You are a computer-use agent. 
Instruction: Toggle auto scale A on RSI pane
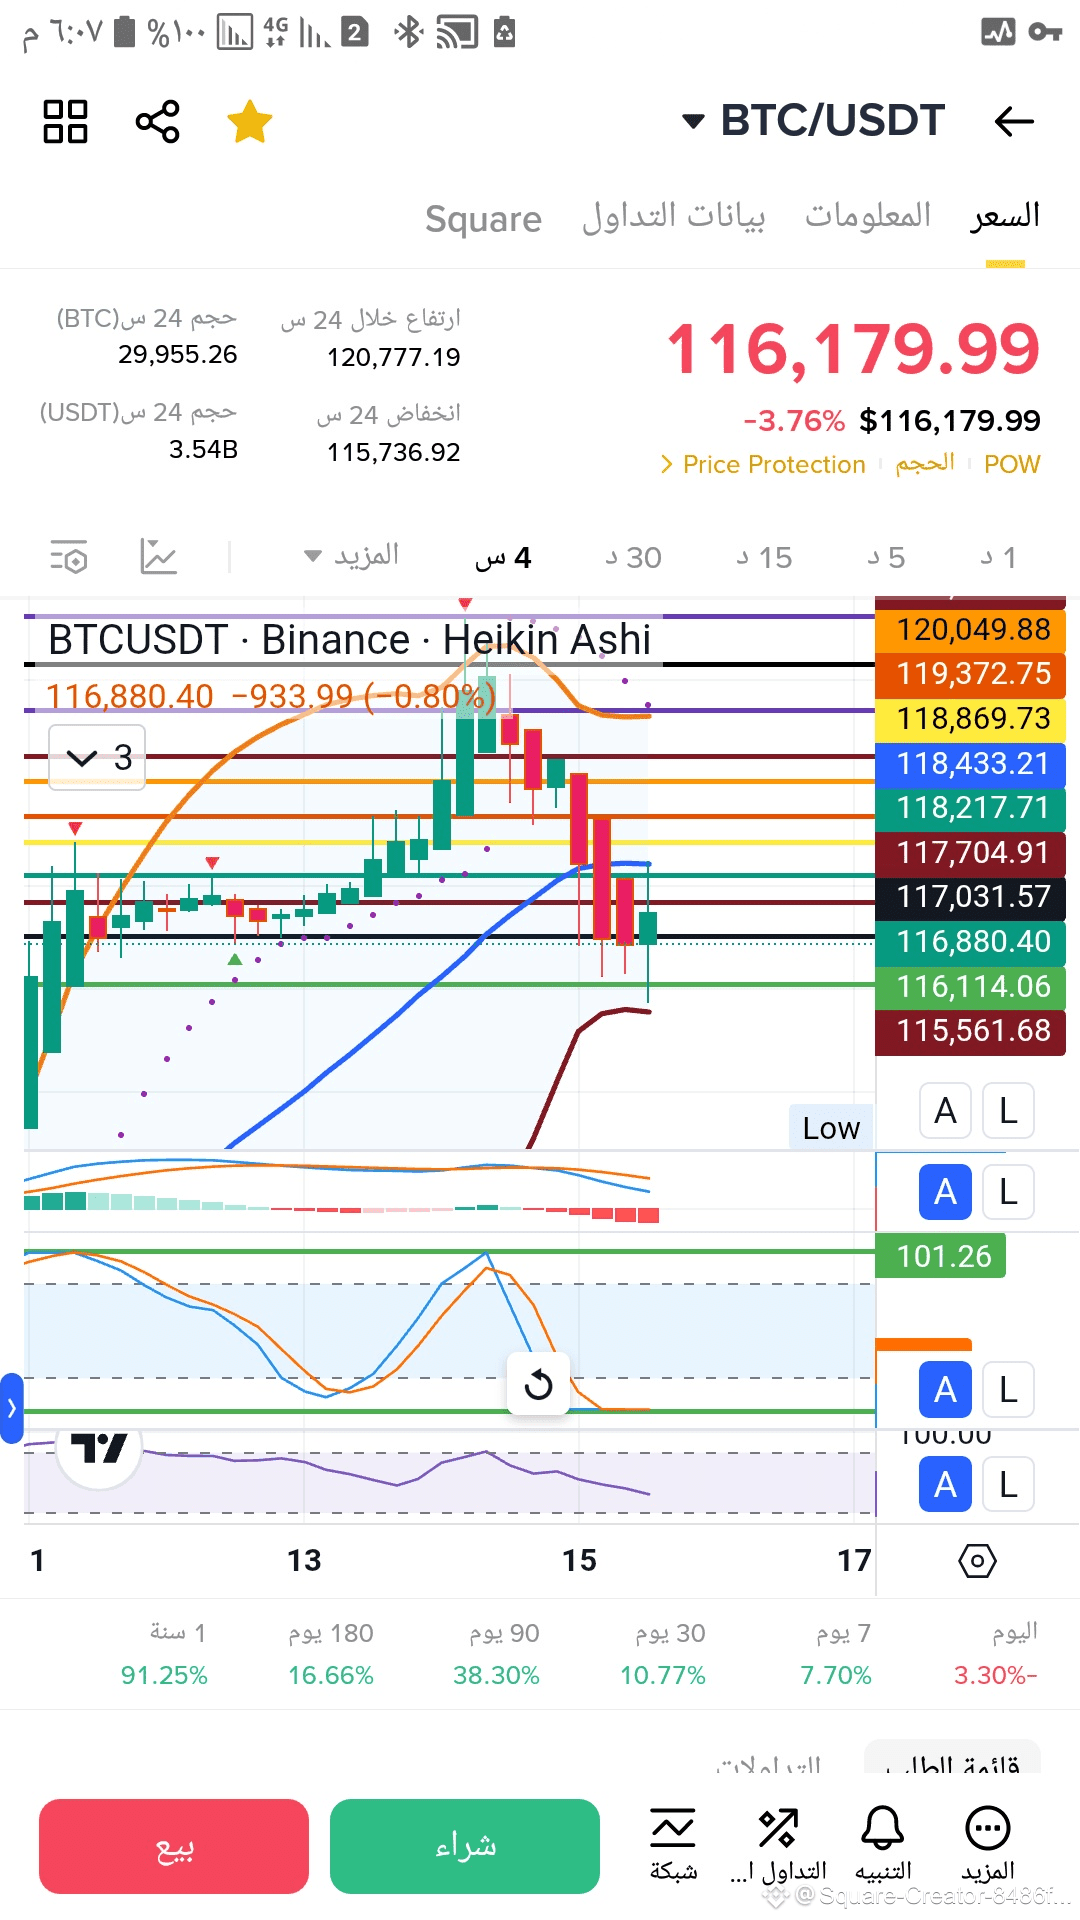click(x=945, y=1485)
